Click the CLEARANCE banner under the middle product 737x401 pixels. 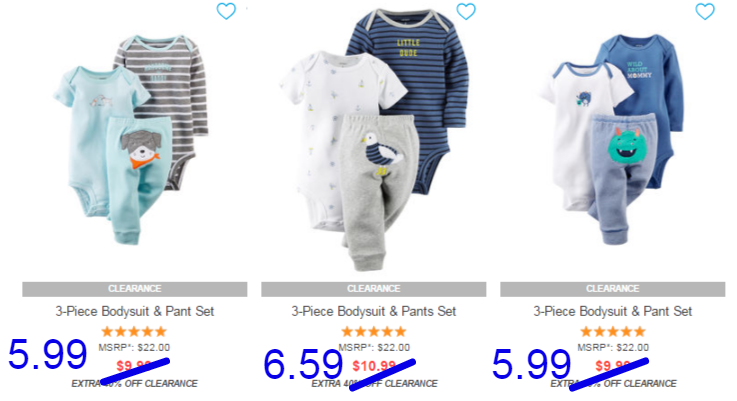tap(374, 289)
